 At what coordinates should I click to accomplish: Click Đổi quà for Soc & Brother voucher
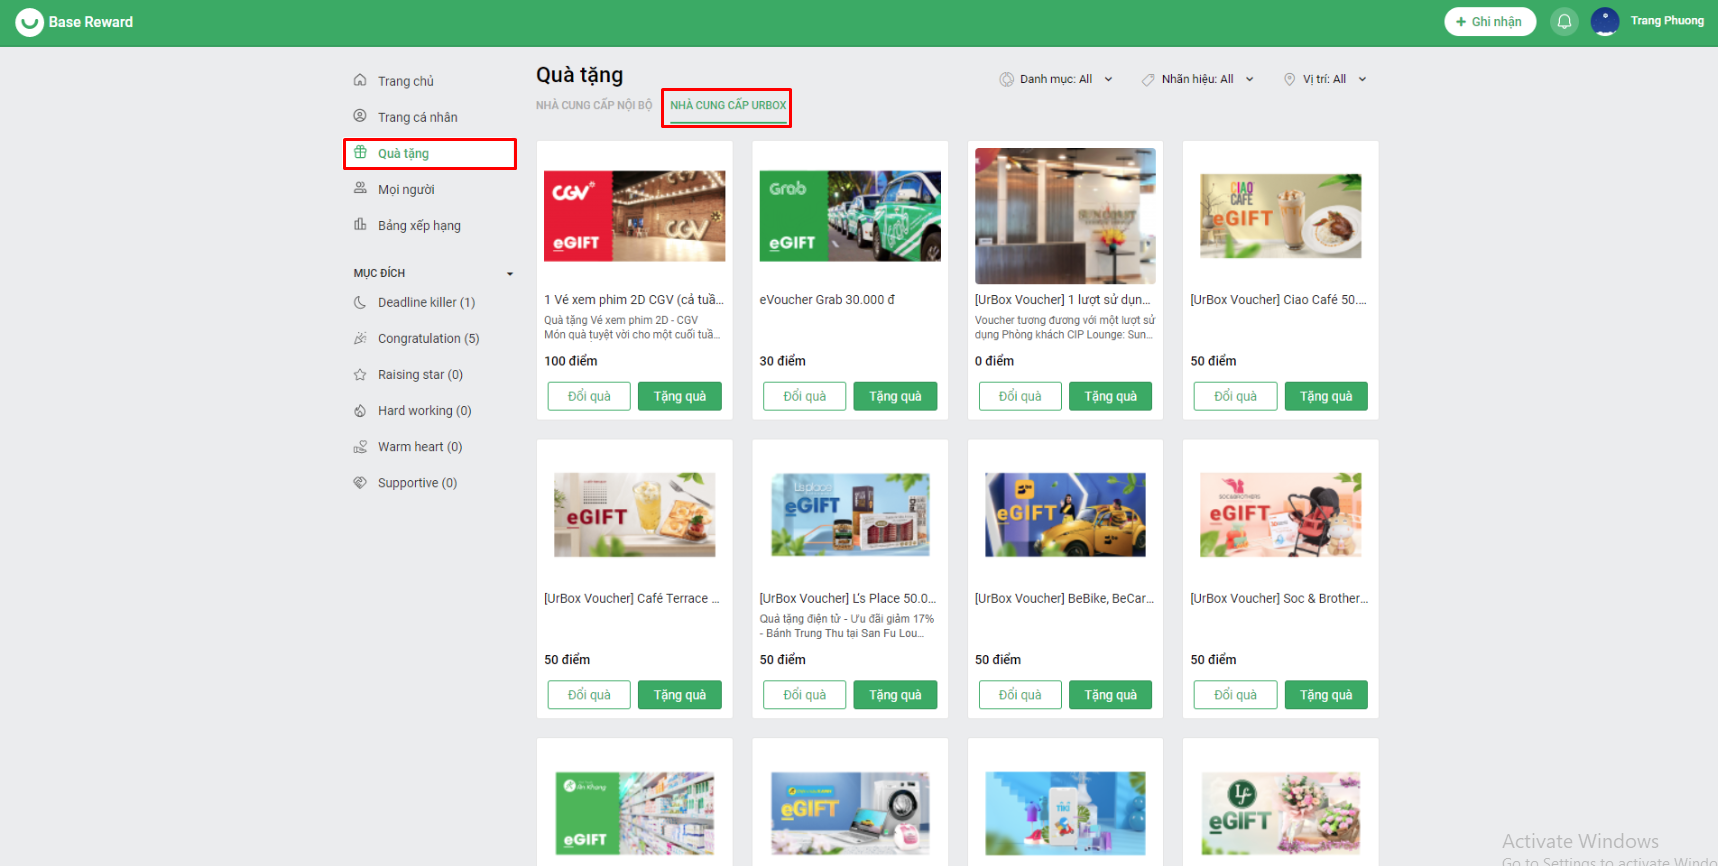tap(1235, 695)
